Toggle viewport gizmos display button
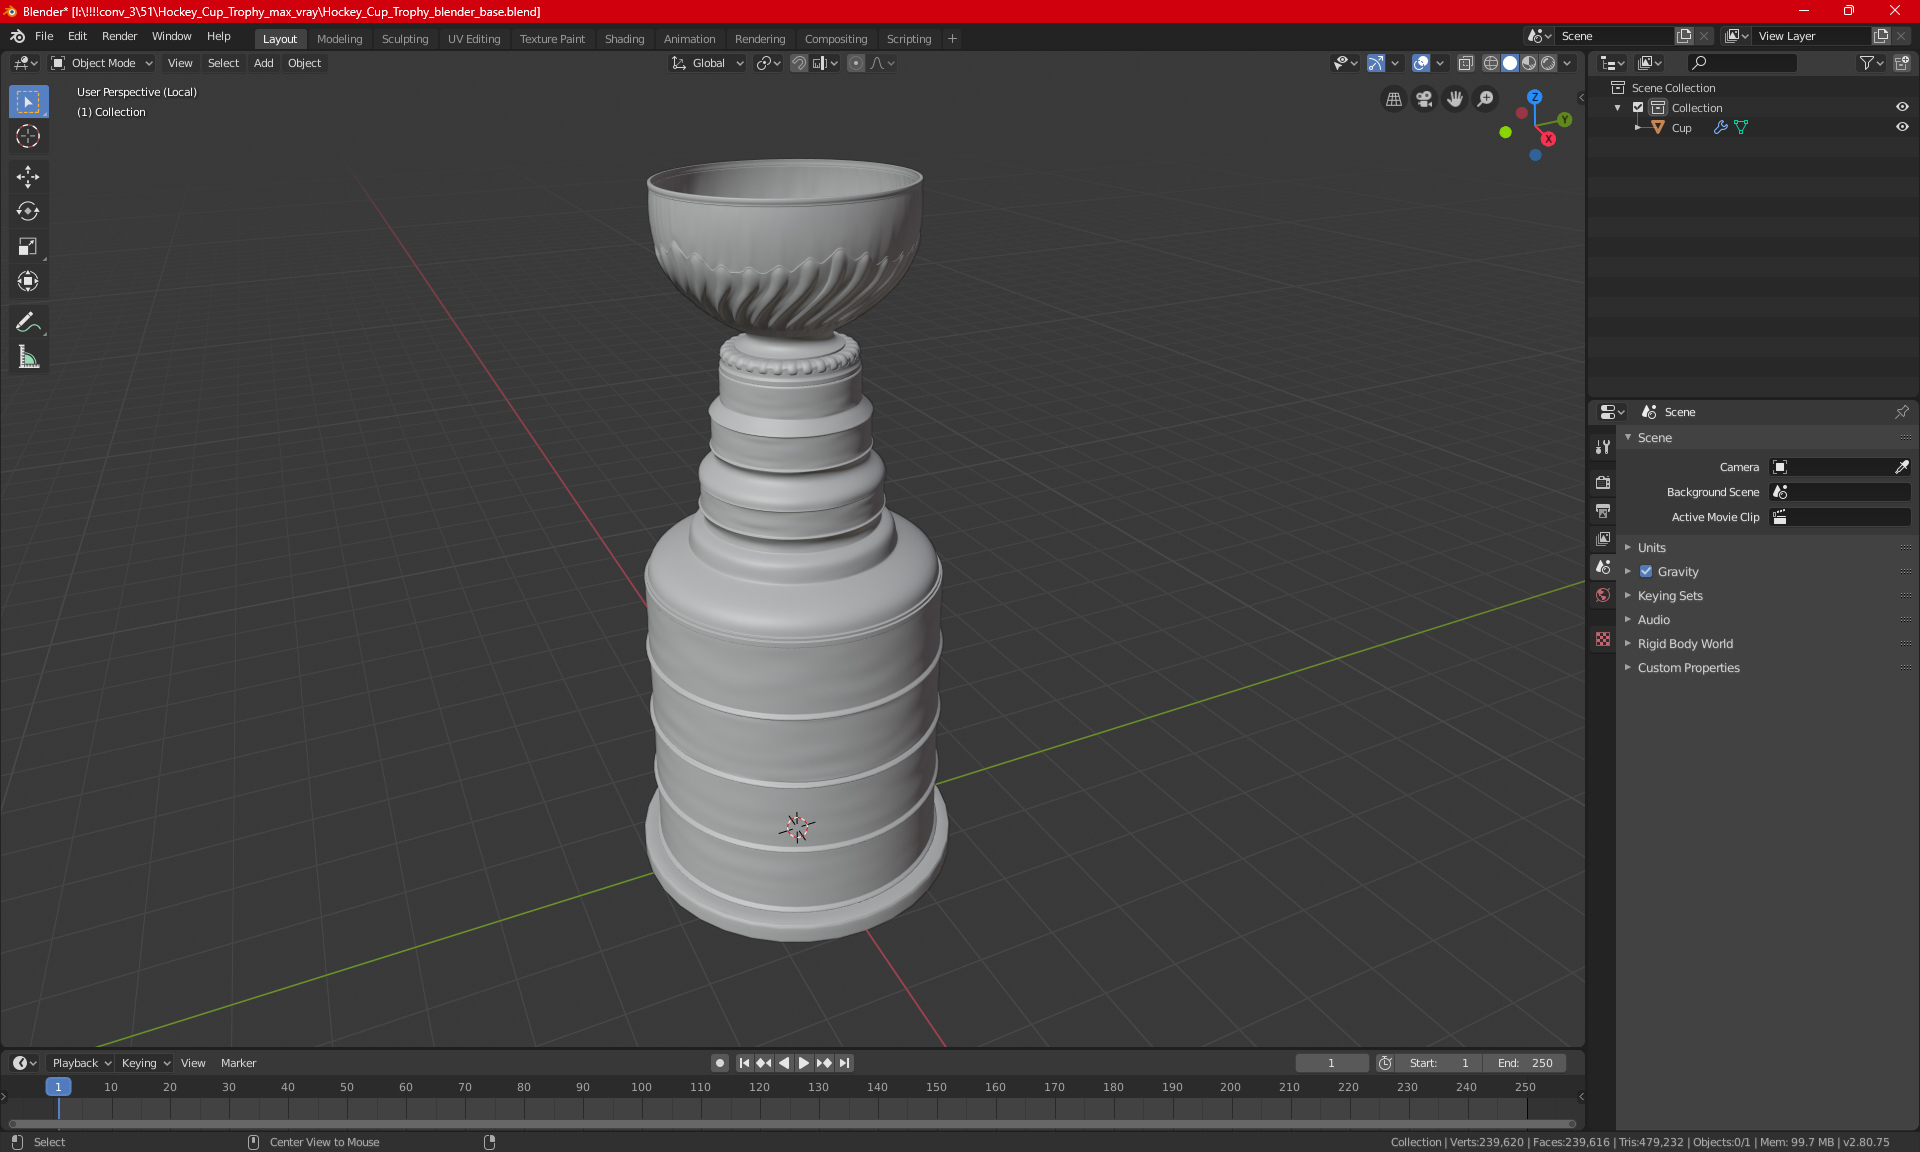1920x1152 pixels. point(1376,63)
